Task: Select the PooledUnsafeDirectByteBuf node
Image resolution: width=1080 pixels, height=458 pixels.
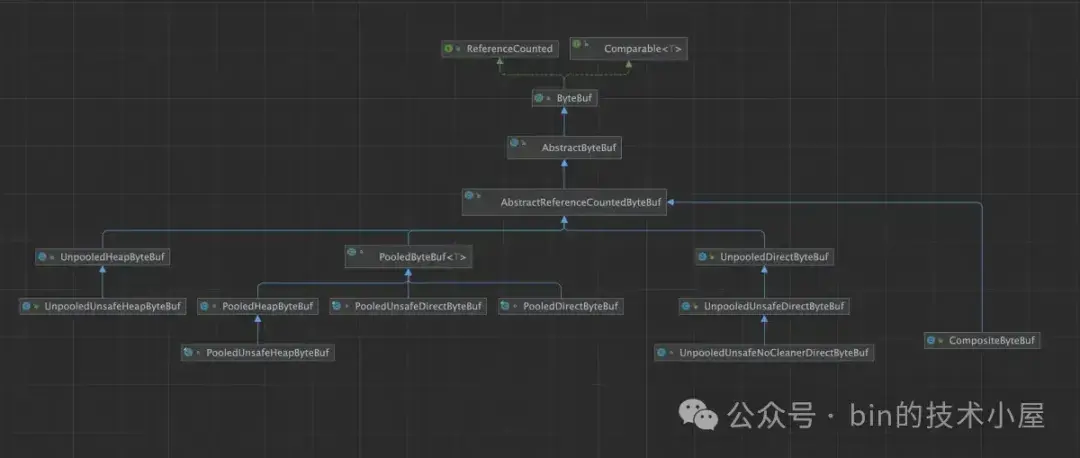Action: 408,306
